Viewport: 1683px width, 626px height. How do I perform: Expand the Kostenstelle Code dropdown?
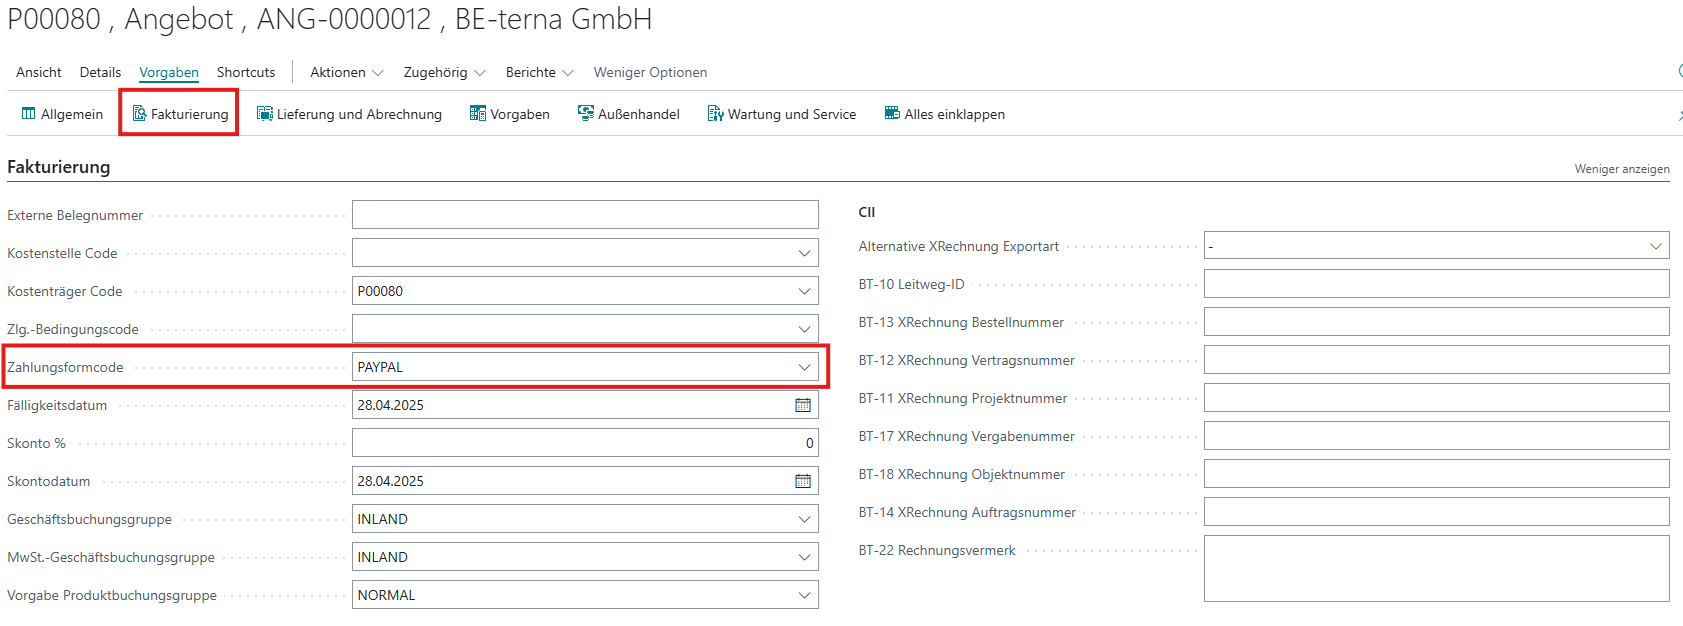click(804, 253)
